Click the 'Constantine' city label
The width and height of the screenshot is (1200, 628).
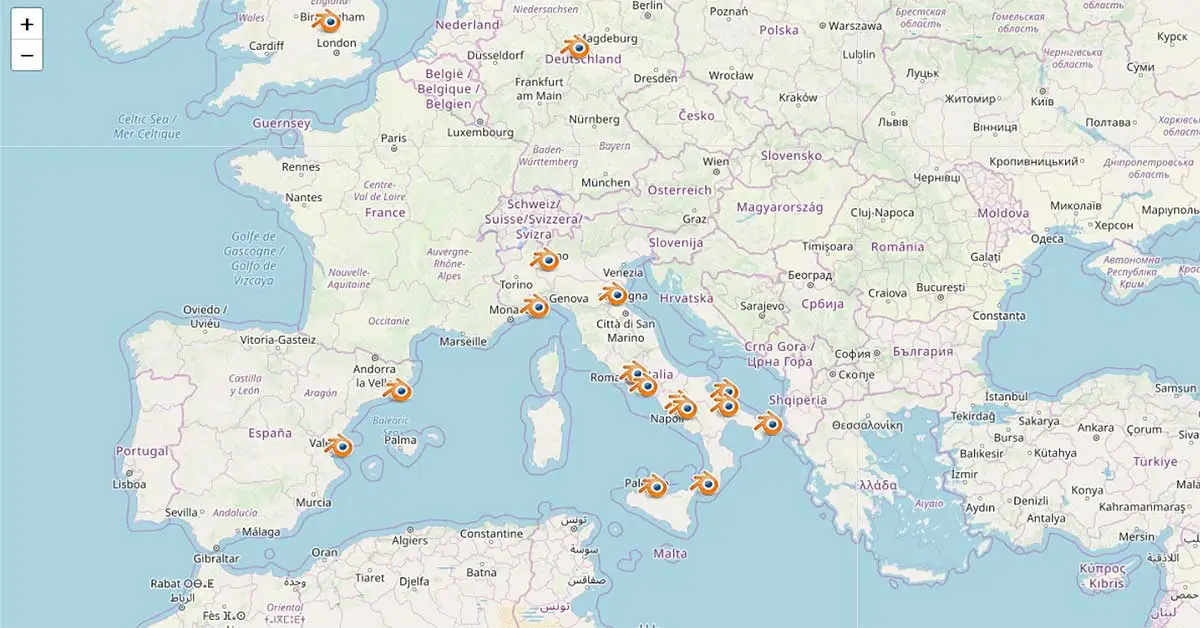491,533
